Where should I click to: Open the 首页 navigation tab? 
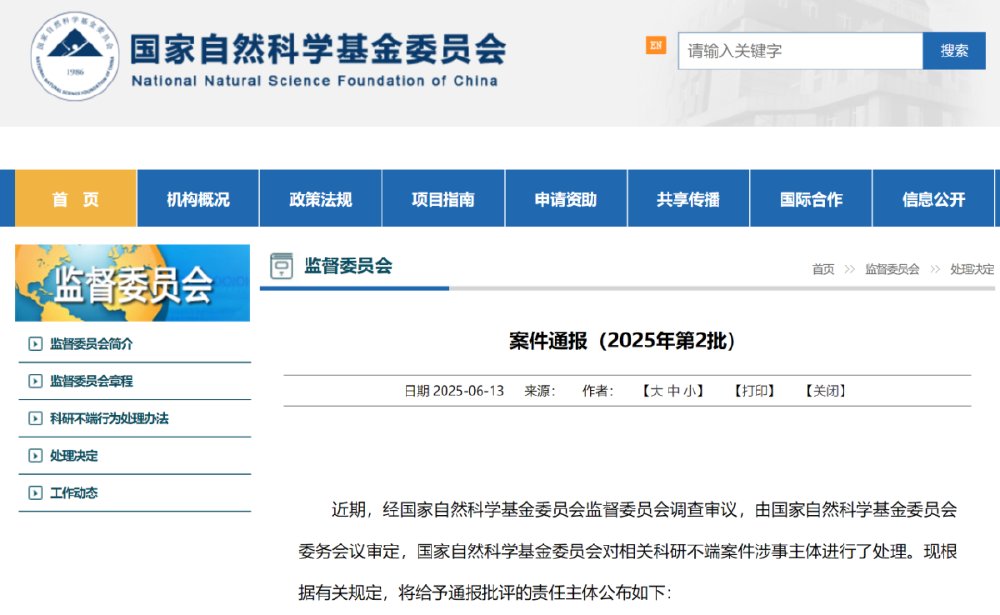point(76,198)
